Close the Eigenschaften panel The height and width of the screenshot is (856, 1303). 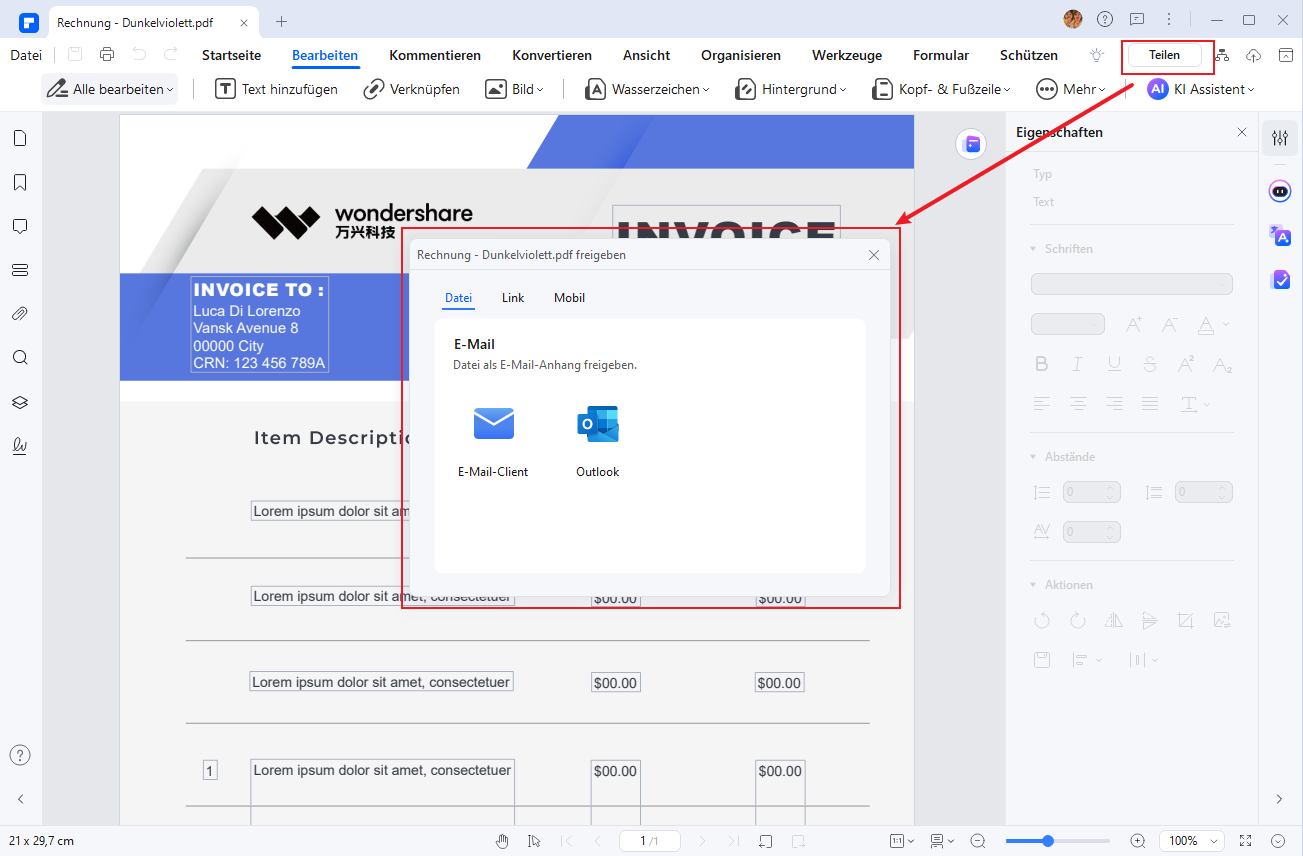(1242, 132)
